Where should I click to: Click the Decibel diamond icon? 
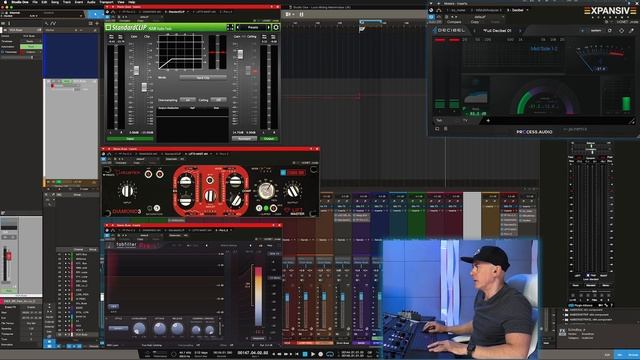621,31
